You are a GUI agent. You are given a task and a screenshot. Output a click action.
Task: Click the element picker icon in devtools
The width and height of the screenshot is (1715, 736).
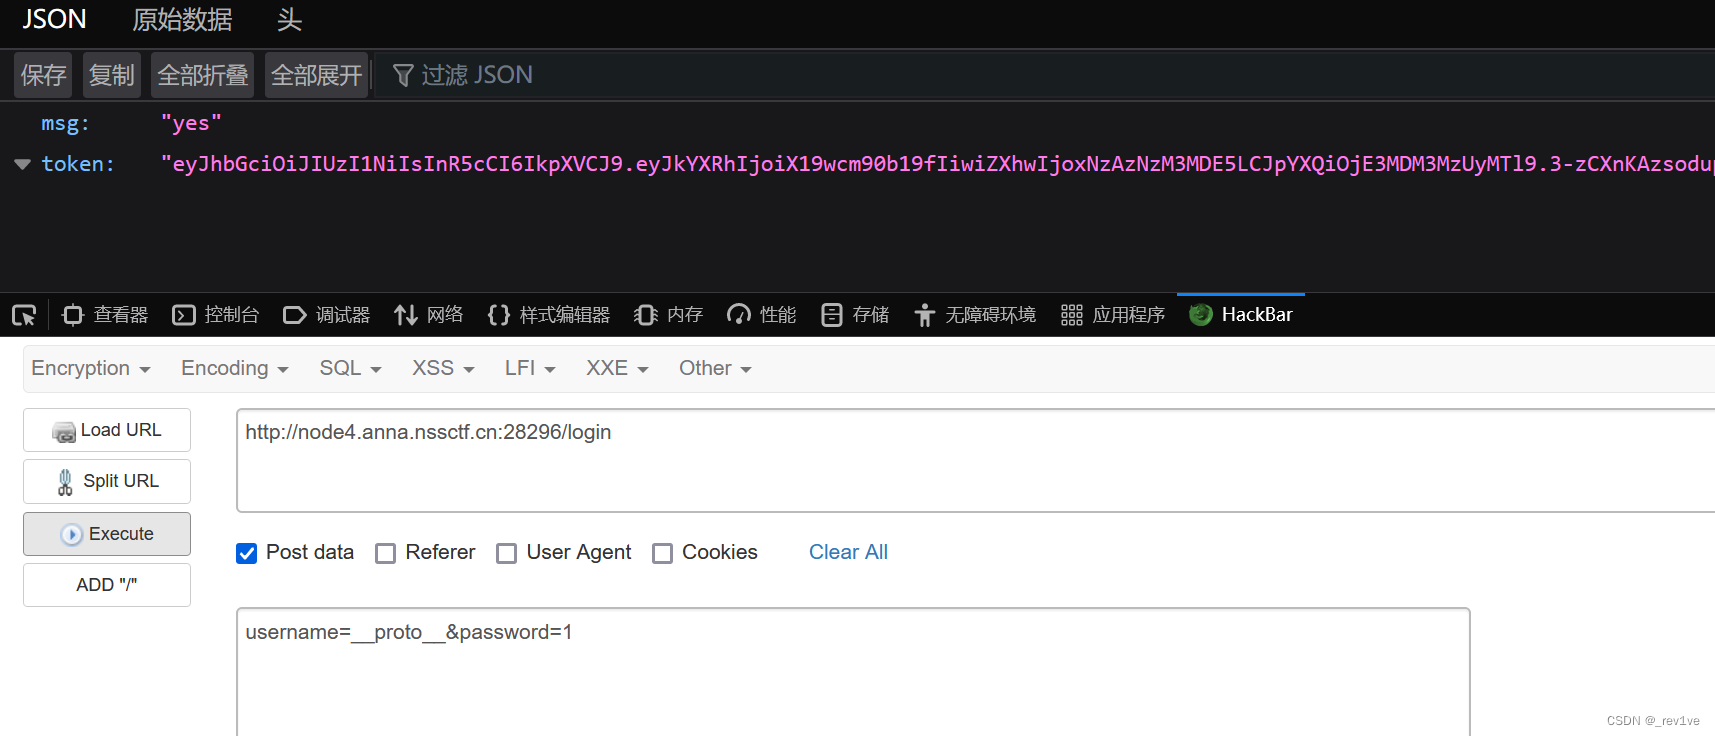24,316
